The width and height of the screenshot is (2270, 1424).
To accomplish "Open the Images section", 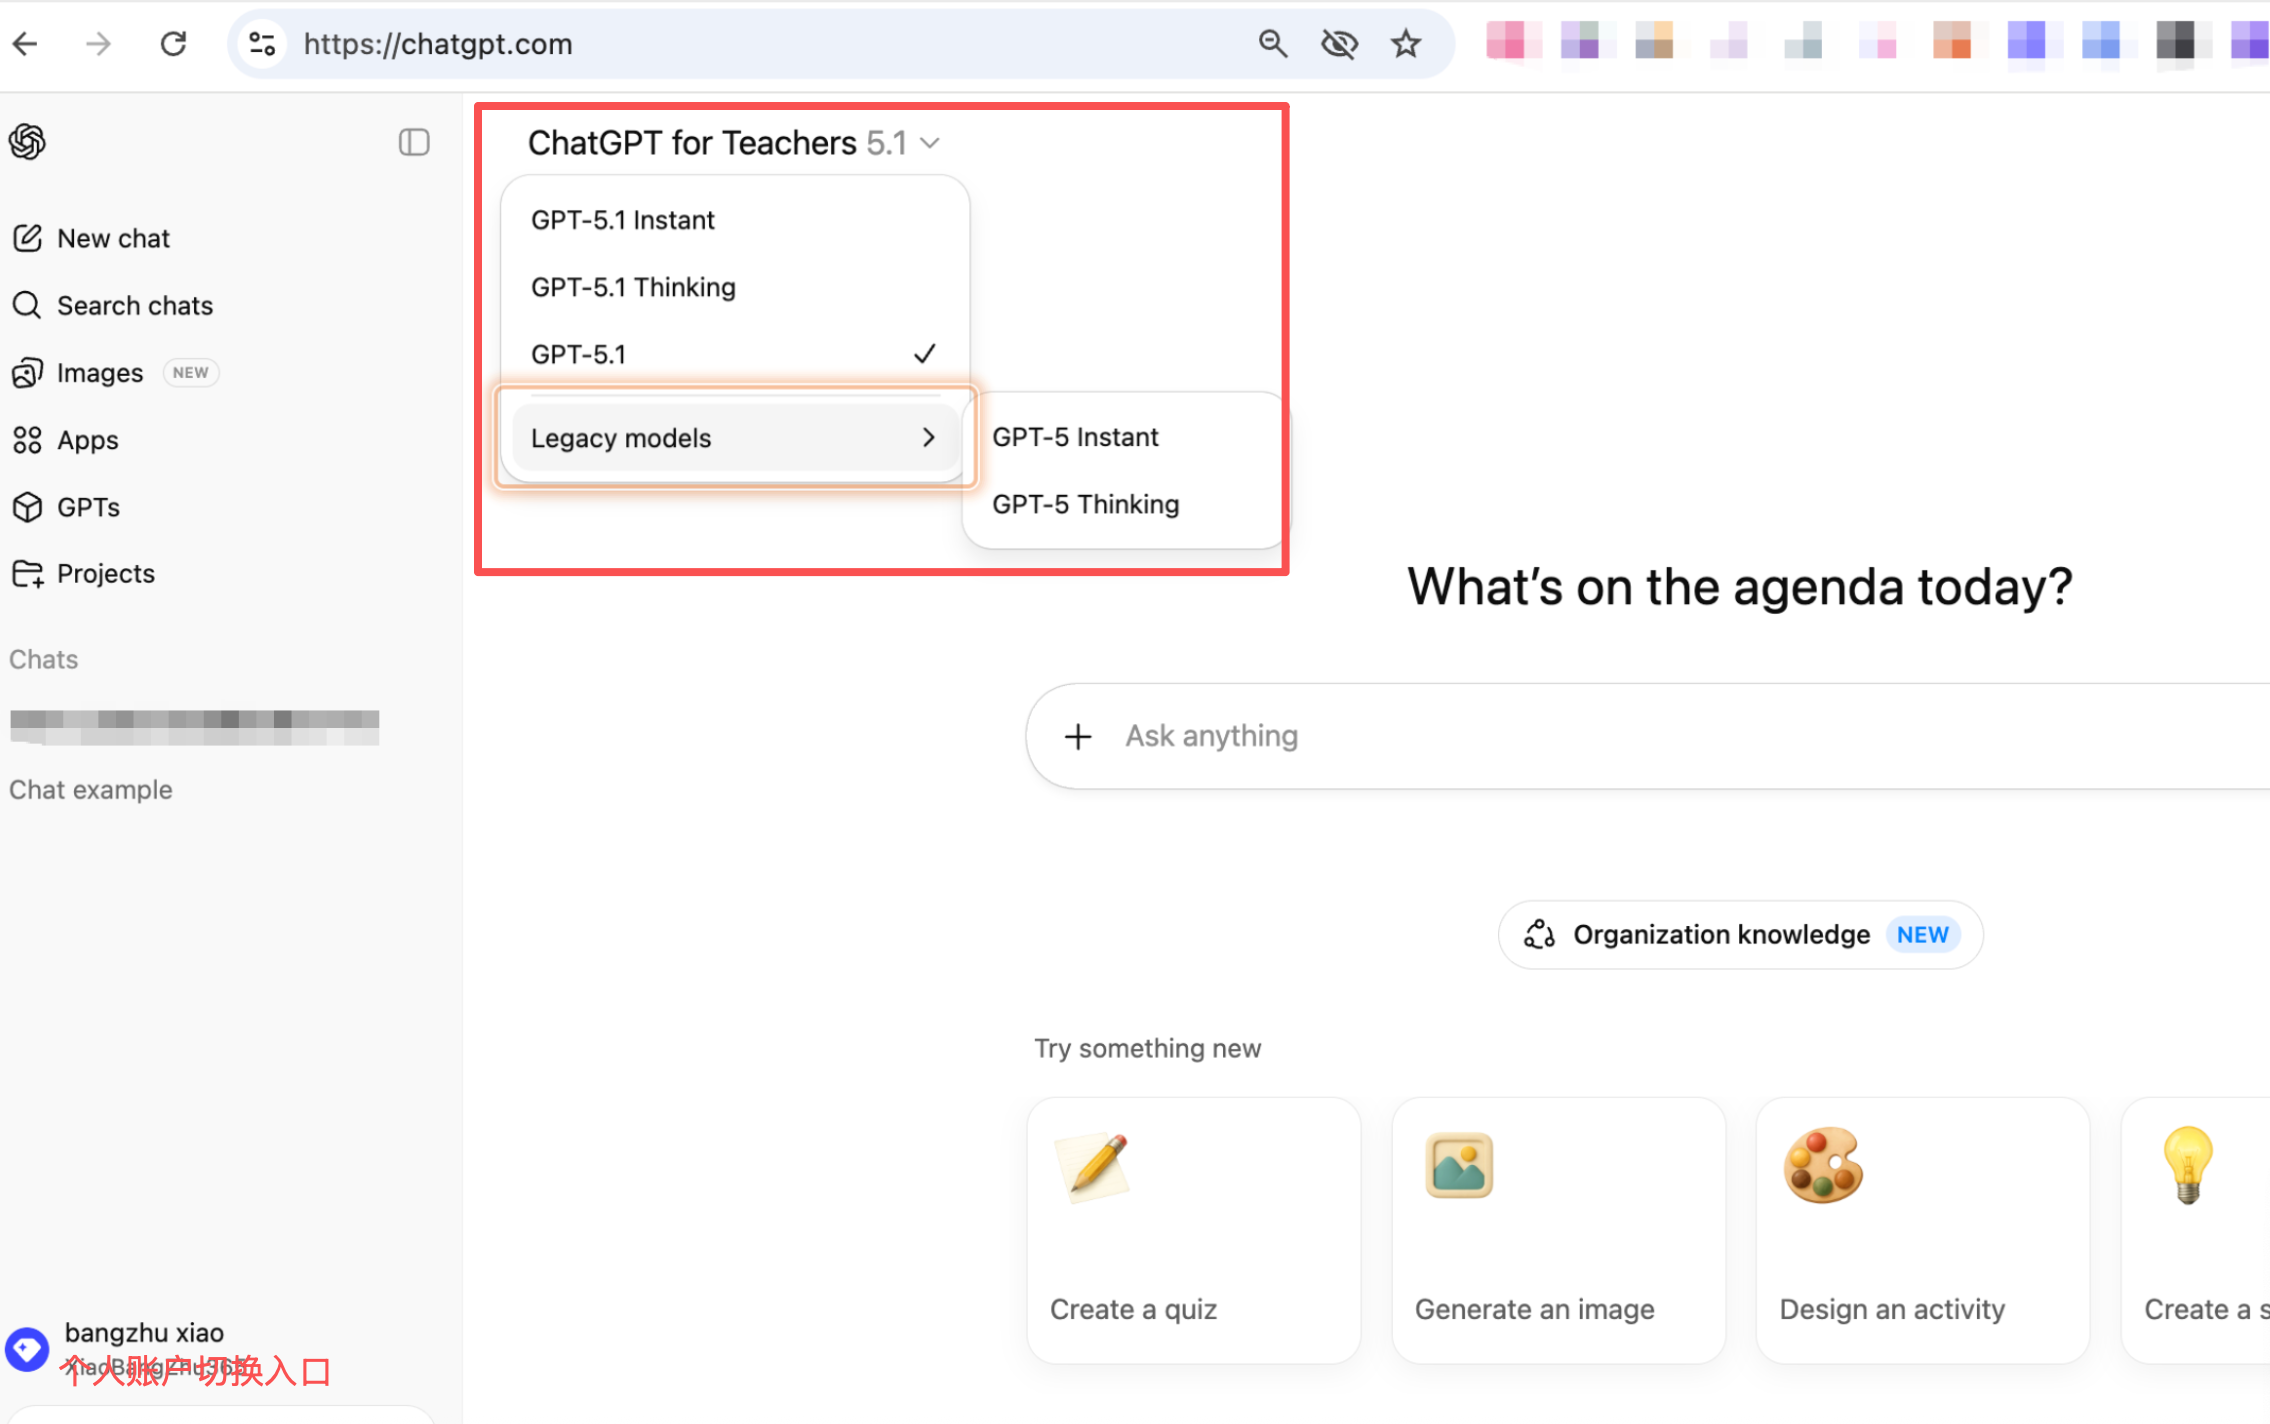I will pyautogui.click(x=115, y=373).
